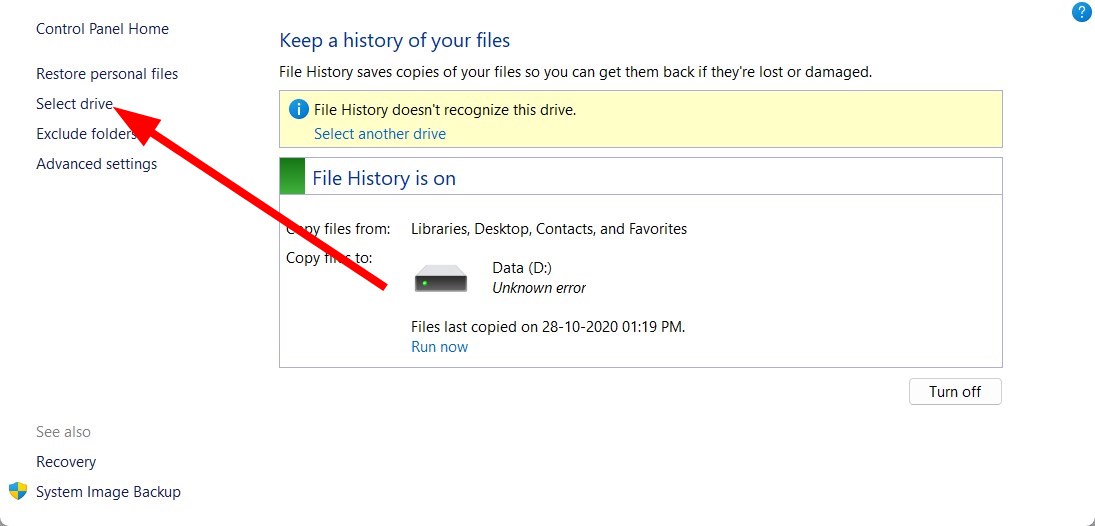This screenshot has height=526, width=1095.
Task: Open Control Panel Home
Action: tap(103, 29)
